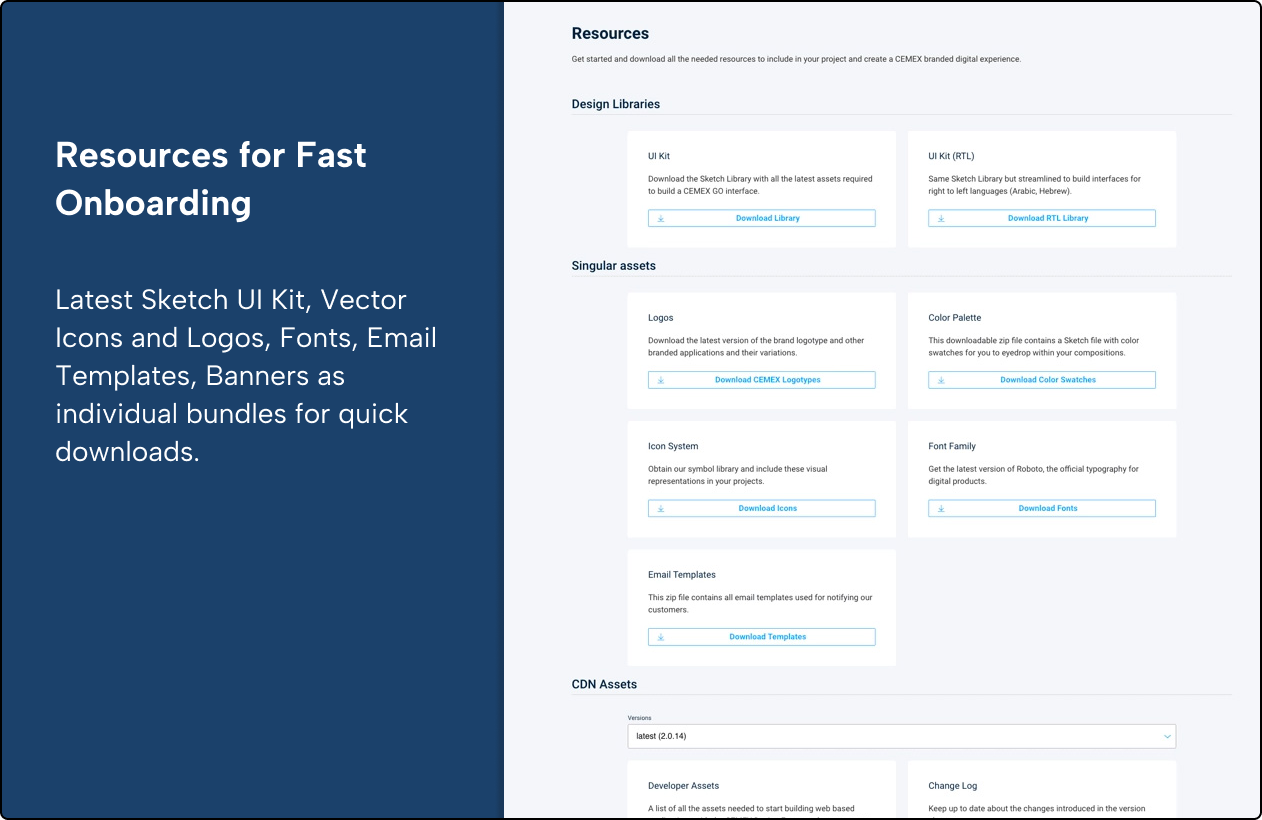Expand the chevron arrow on the Versions selector
Viewport: 1262px width, 820px height.
pos(1166,736)
